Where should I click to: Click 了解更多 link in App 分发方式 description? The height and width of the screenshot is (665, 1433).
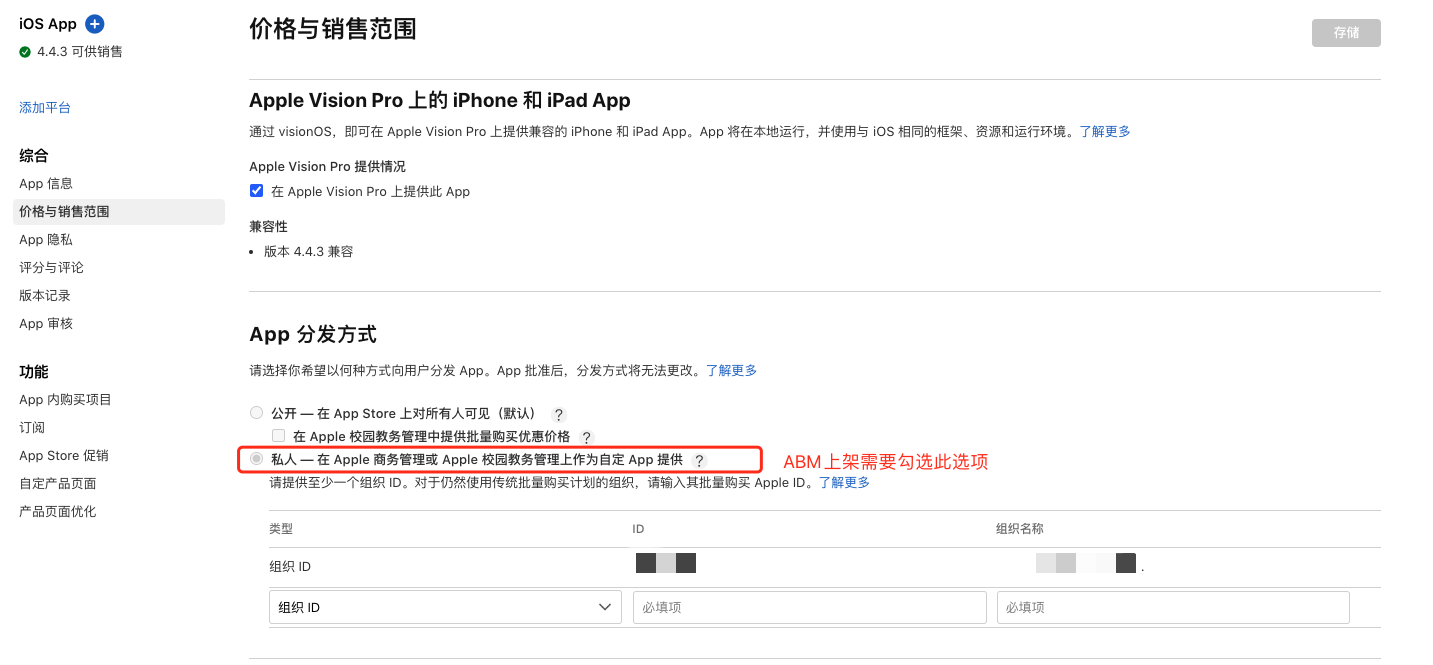tap(732, 370)
